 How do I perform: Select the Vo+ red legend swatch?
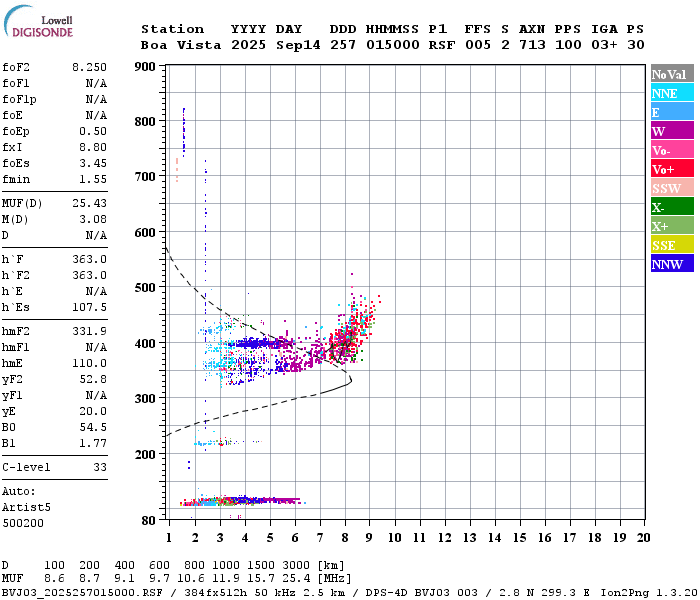pos(672,169)
